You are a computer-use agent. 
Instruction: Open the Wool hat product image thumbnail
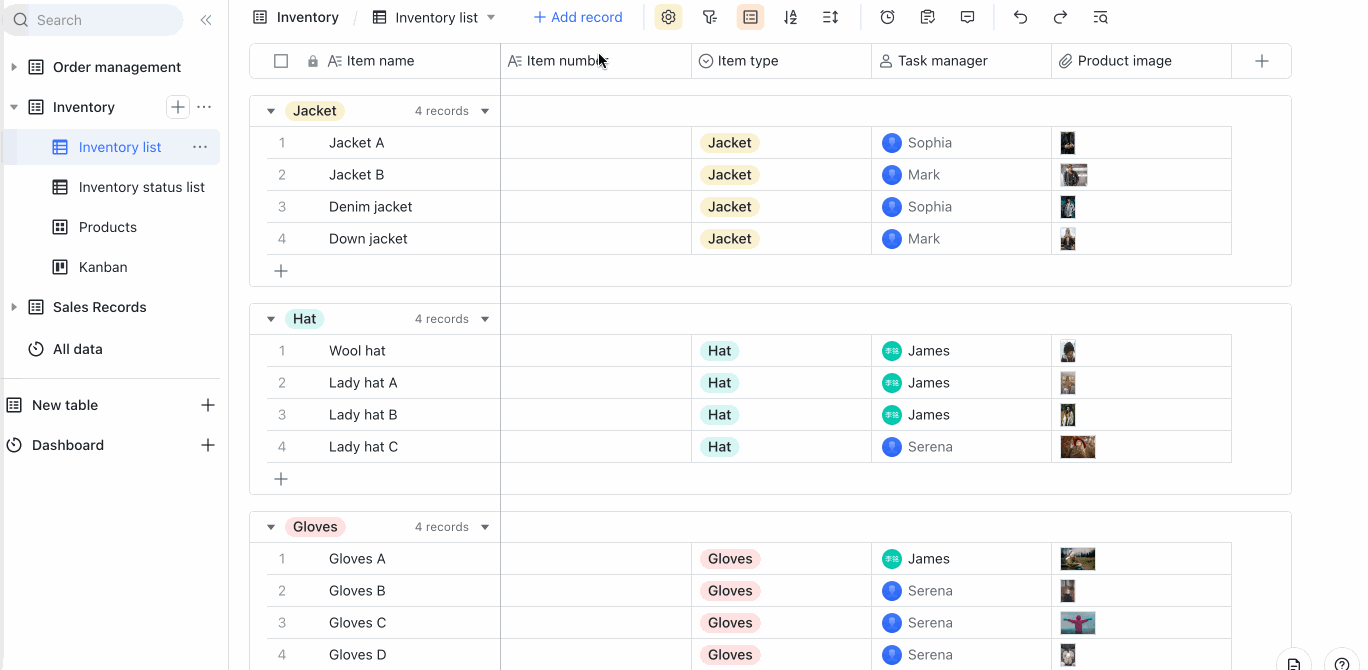(1067, 351)
